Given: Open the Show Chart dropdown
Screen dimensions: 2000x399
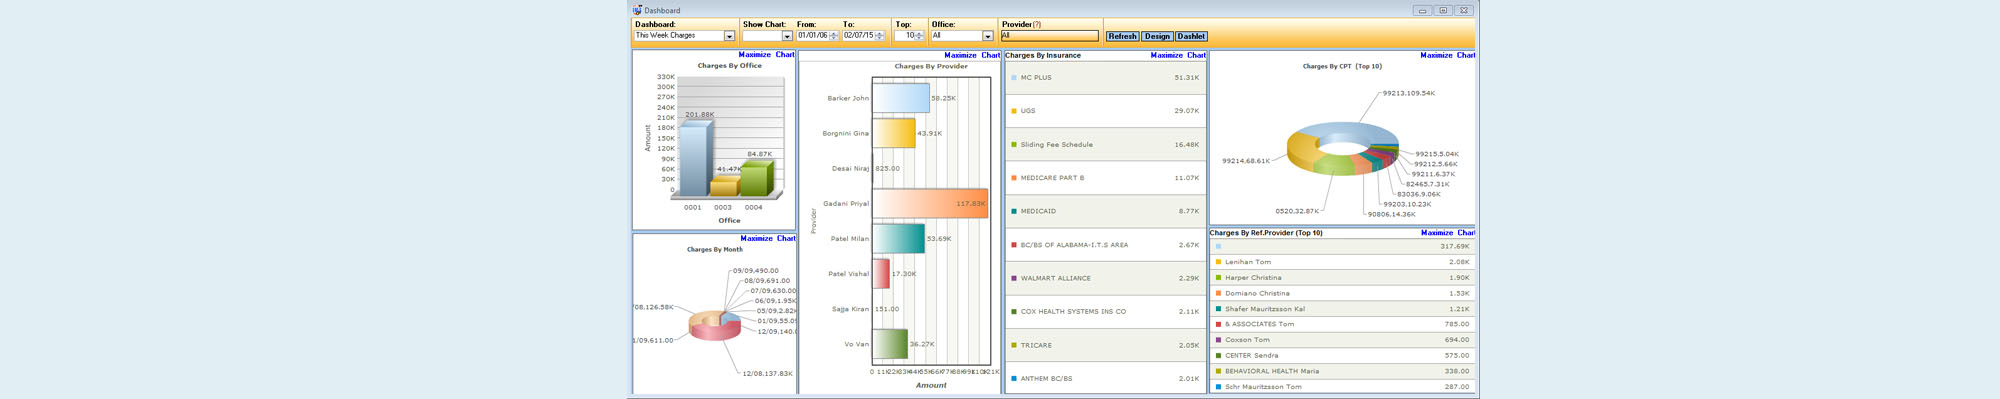Looking at the screenshot, I should click(787, 36).
